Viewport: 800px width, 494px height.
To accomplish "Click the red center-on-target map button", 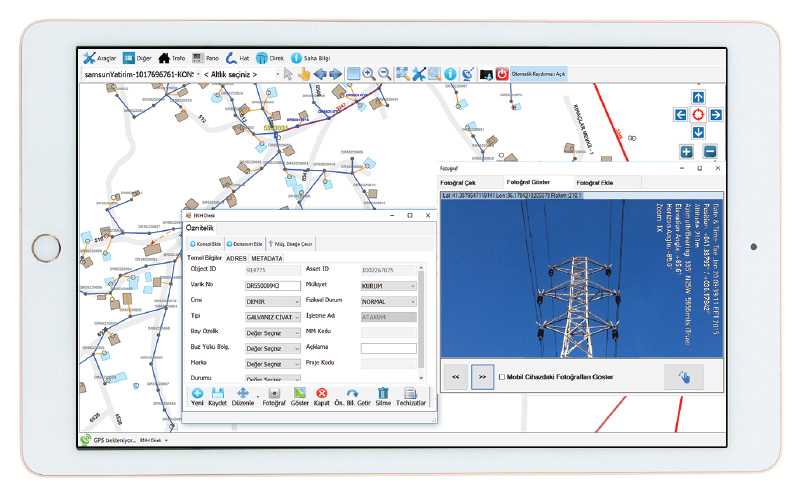I will point(698,115).
